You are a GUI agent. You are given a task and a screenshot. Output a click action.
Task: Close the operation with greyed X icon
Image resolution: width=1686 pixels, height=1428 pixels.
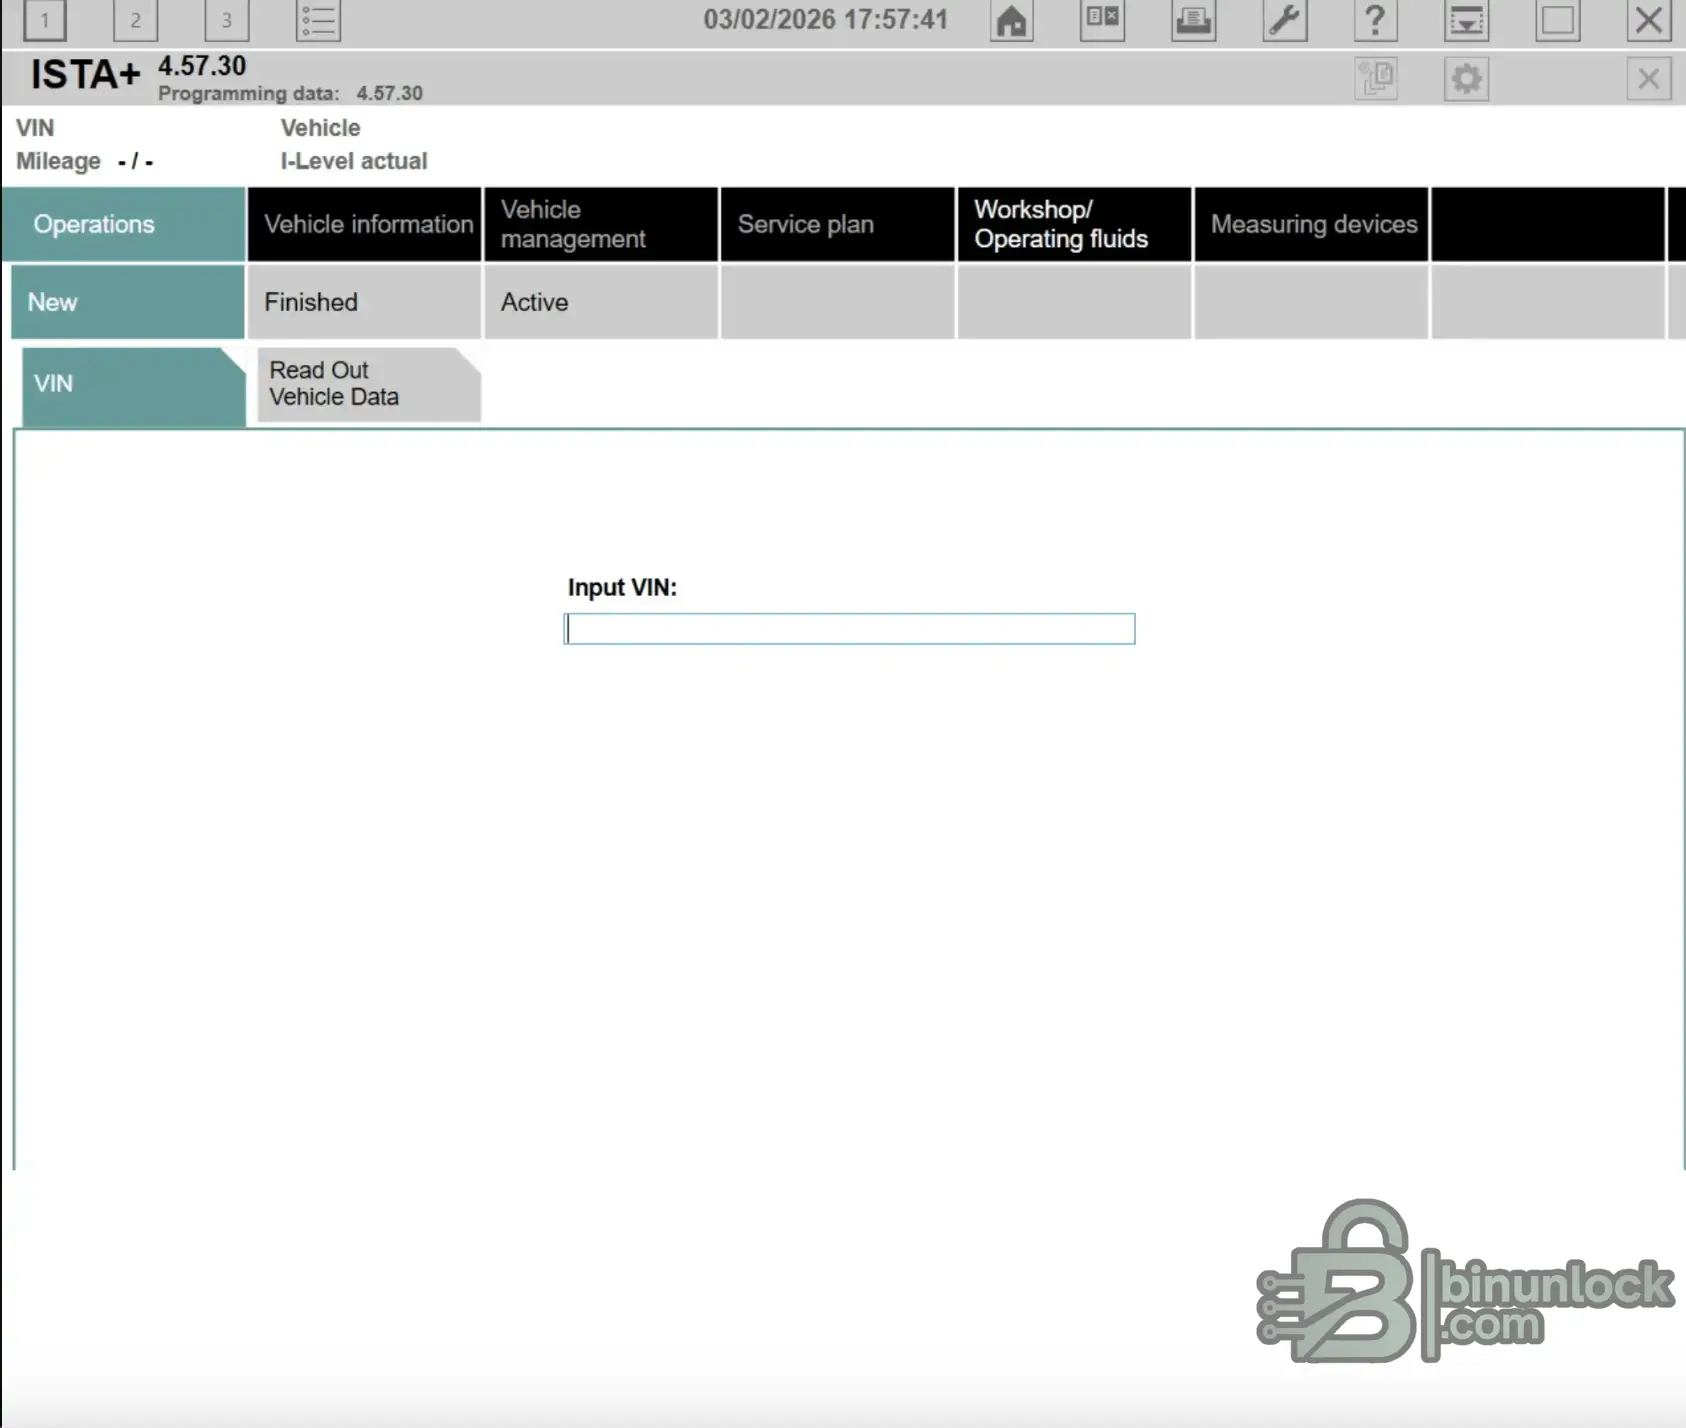click(1648, 78)
